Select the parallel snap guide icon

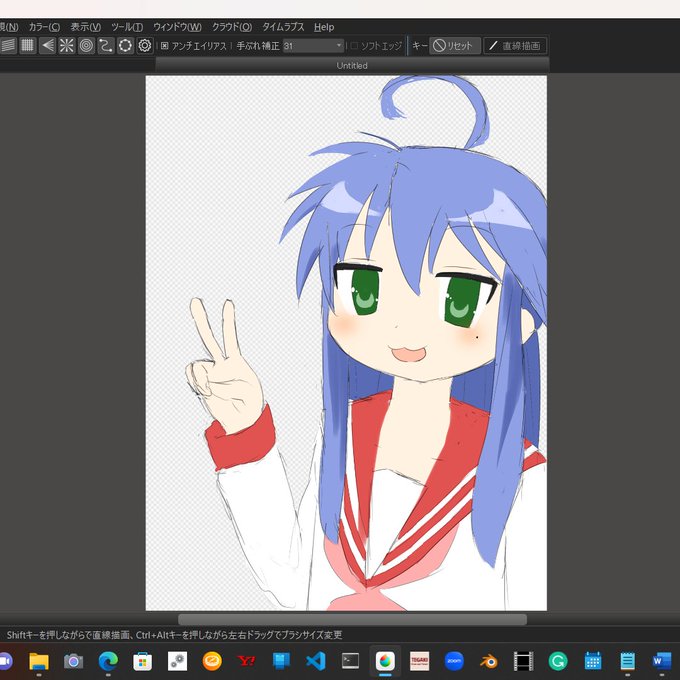(x=9, y=46)
